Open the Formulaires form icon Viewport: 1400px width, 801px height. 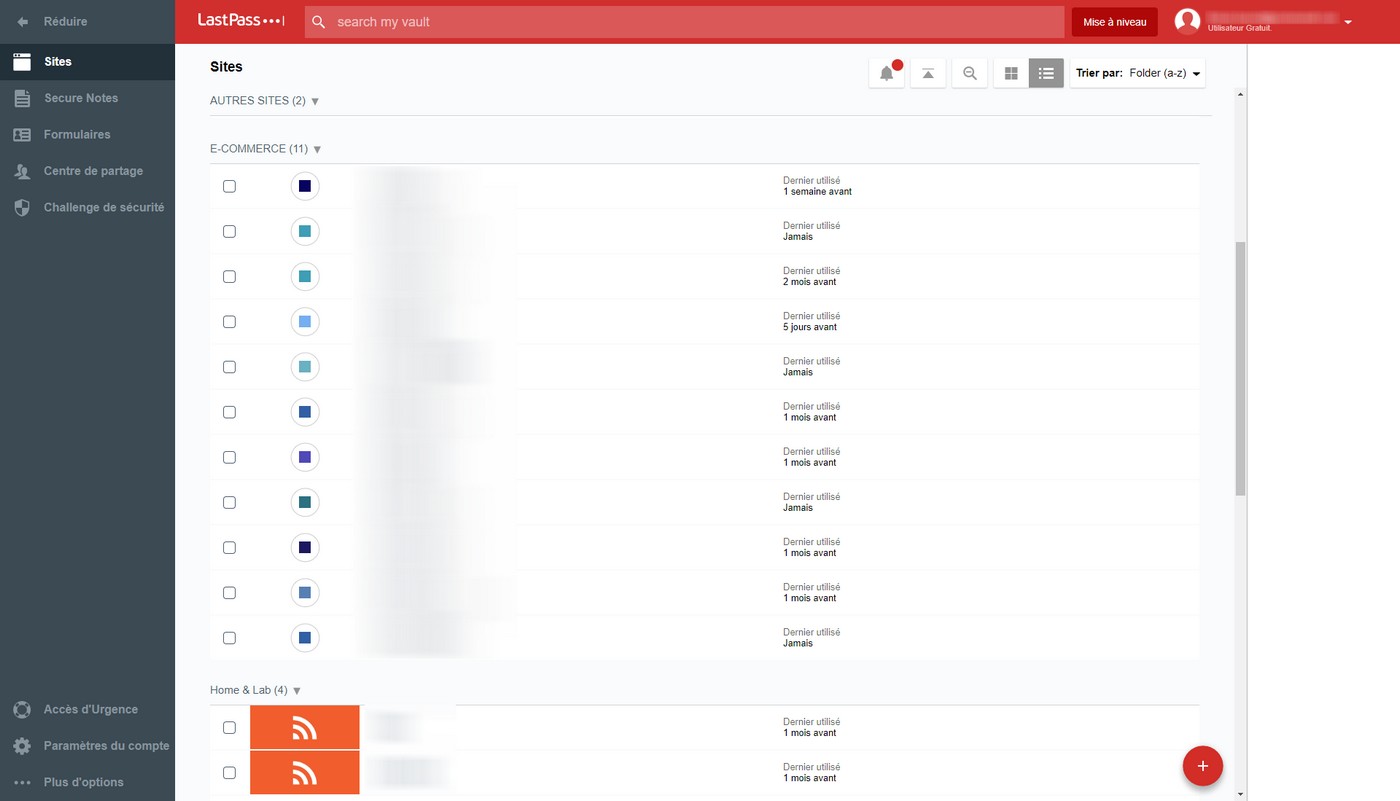22,134
